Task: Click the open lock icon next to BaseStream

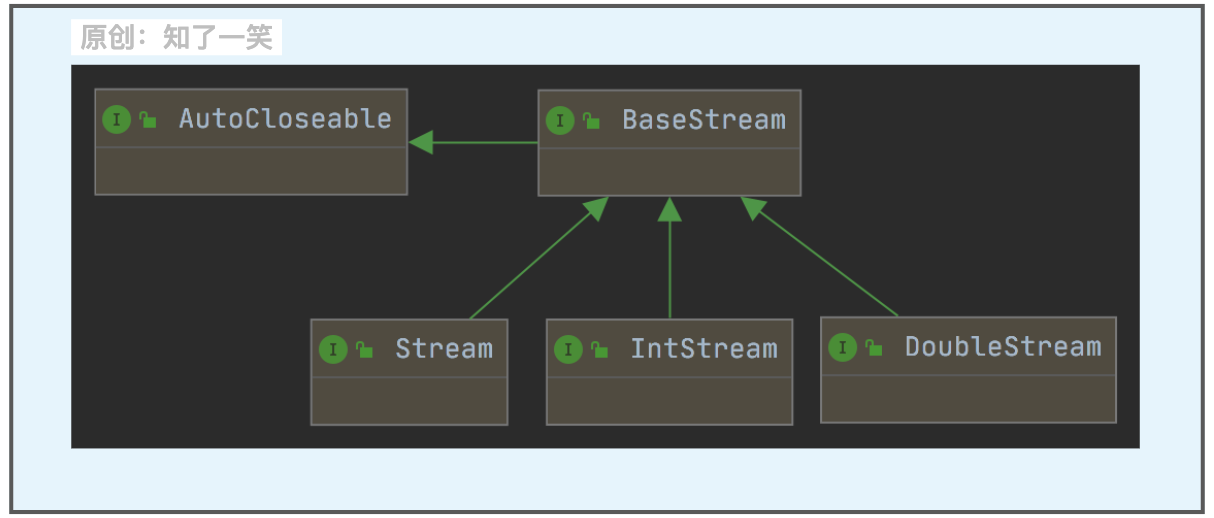Action: pyautogui.click(x=591, y=121)
